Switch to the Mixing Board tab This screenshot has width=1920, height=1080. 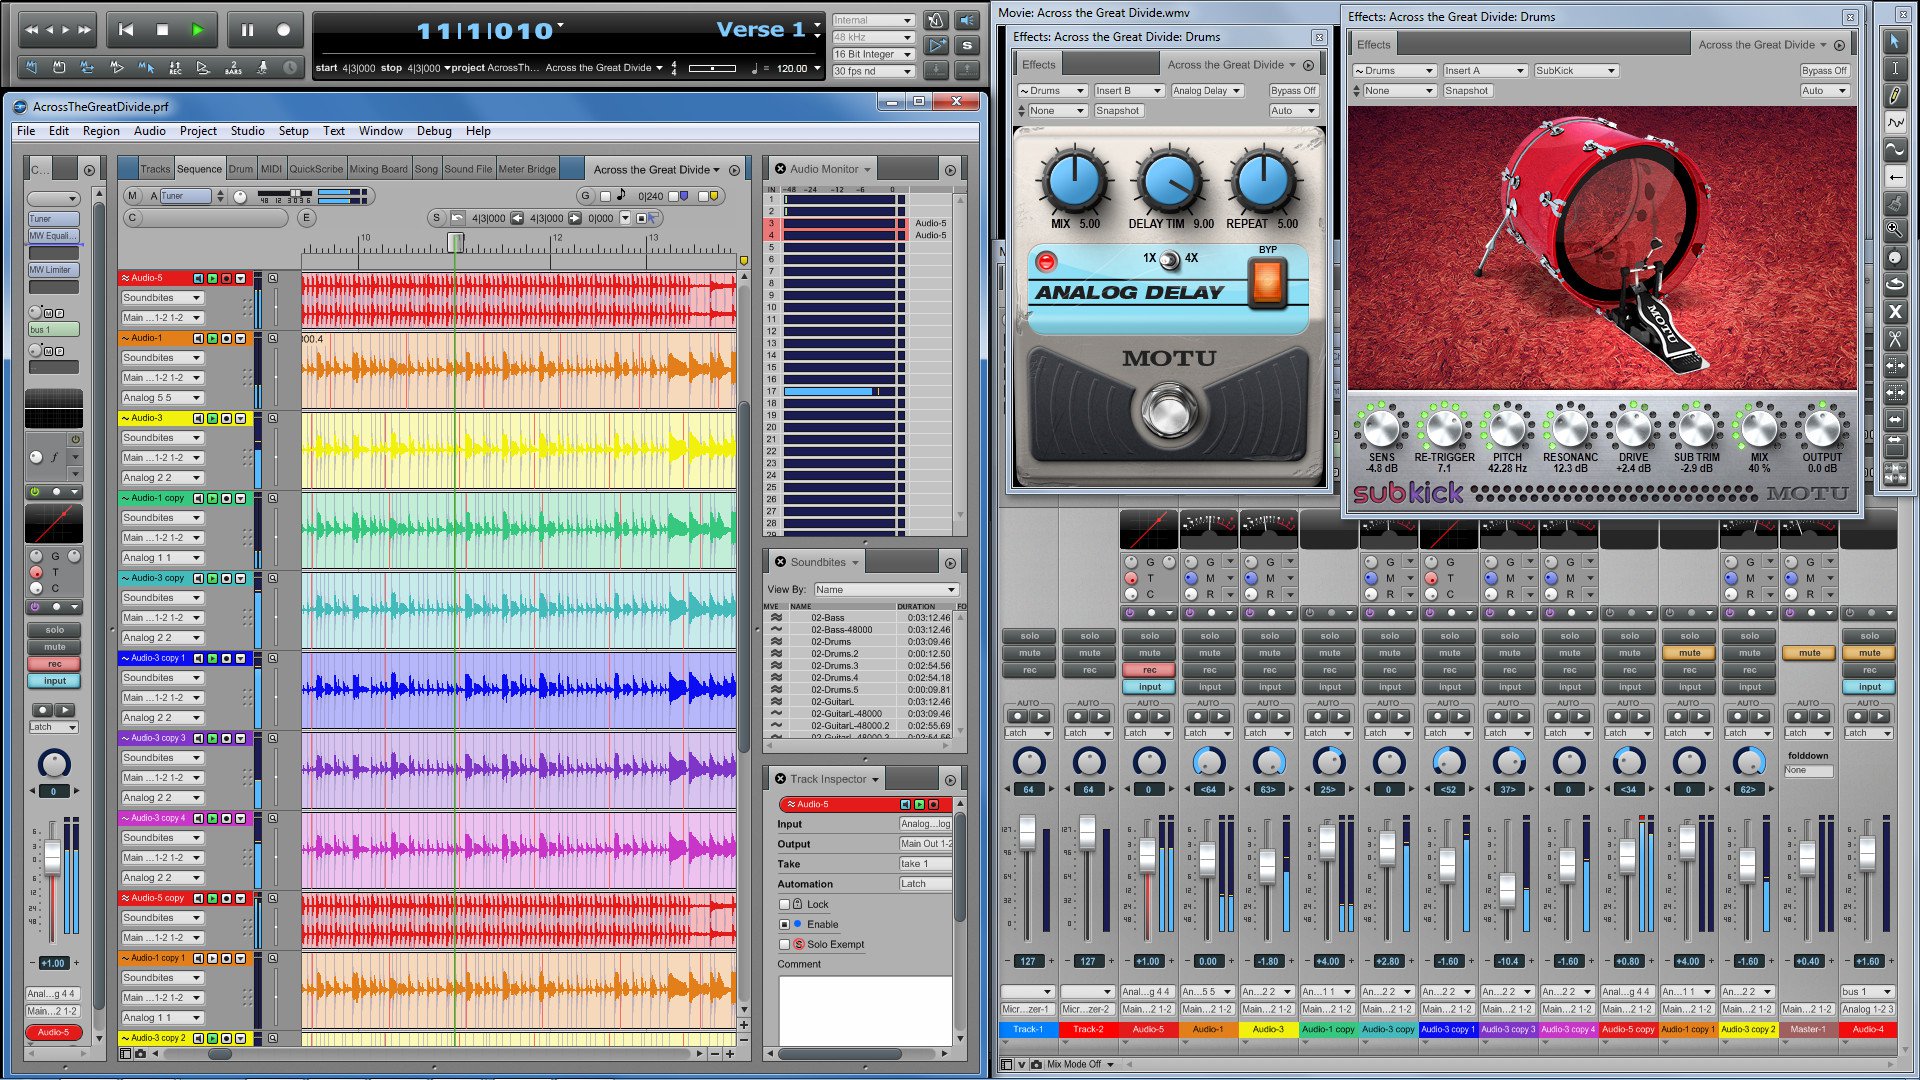pos(378,169)
